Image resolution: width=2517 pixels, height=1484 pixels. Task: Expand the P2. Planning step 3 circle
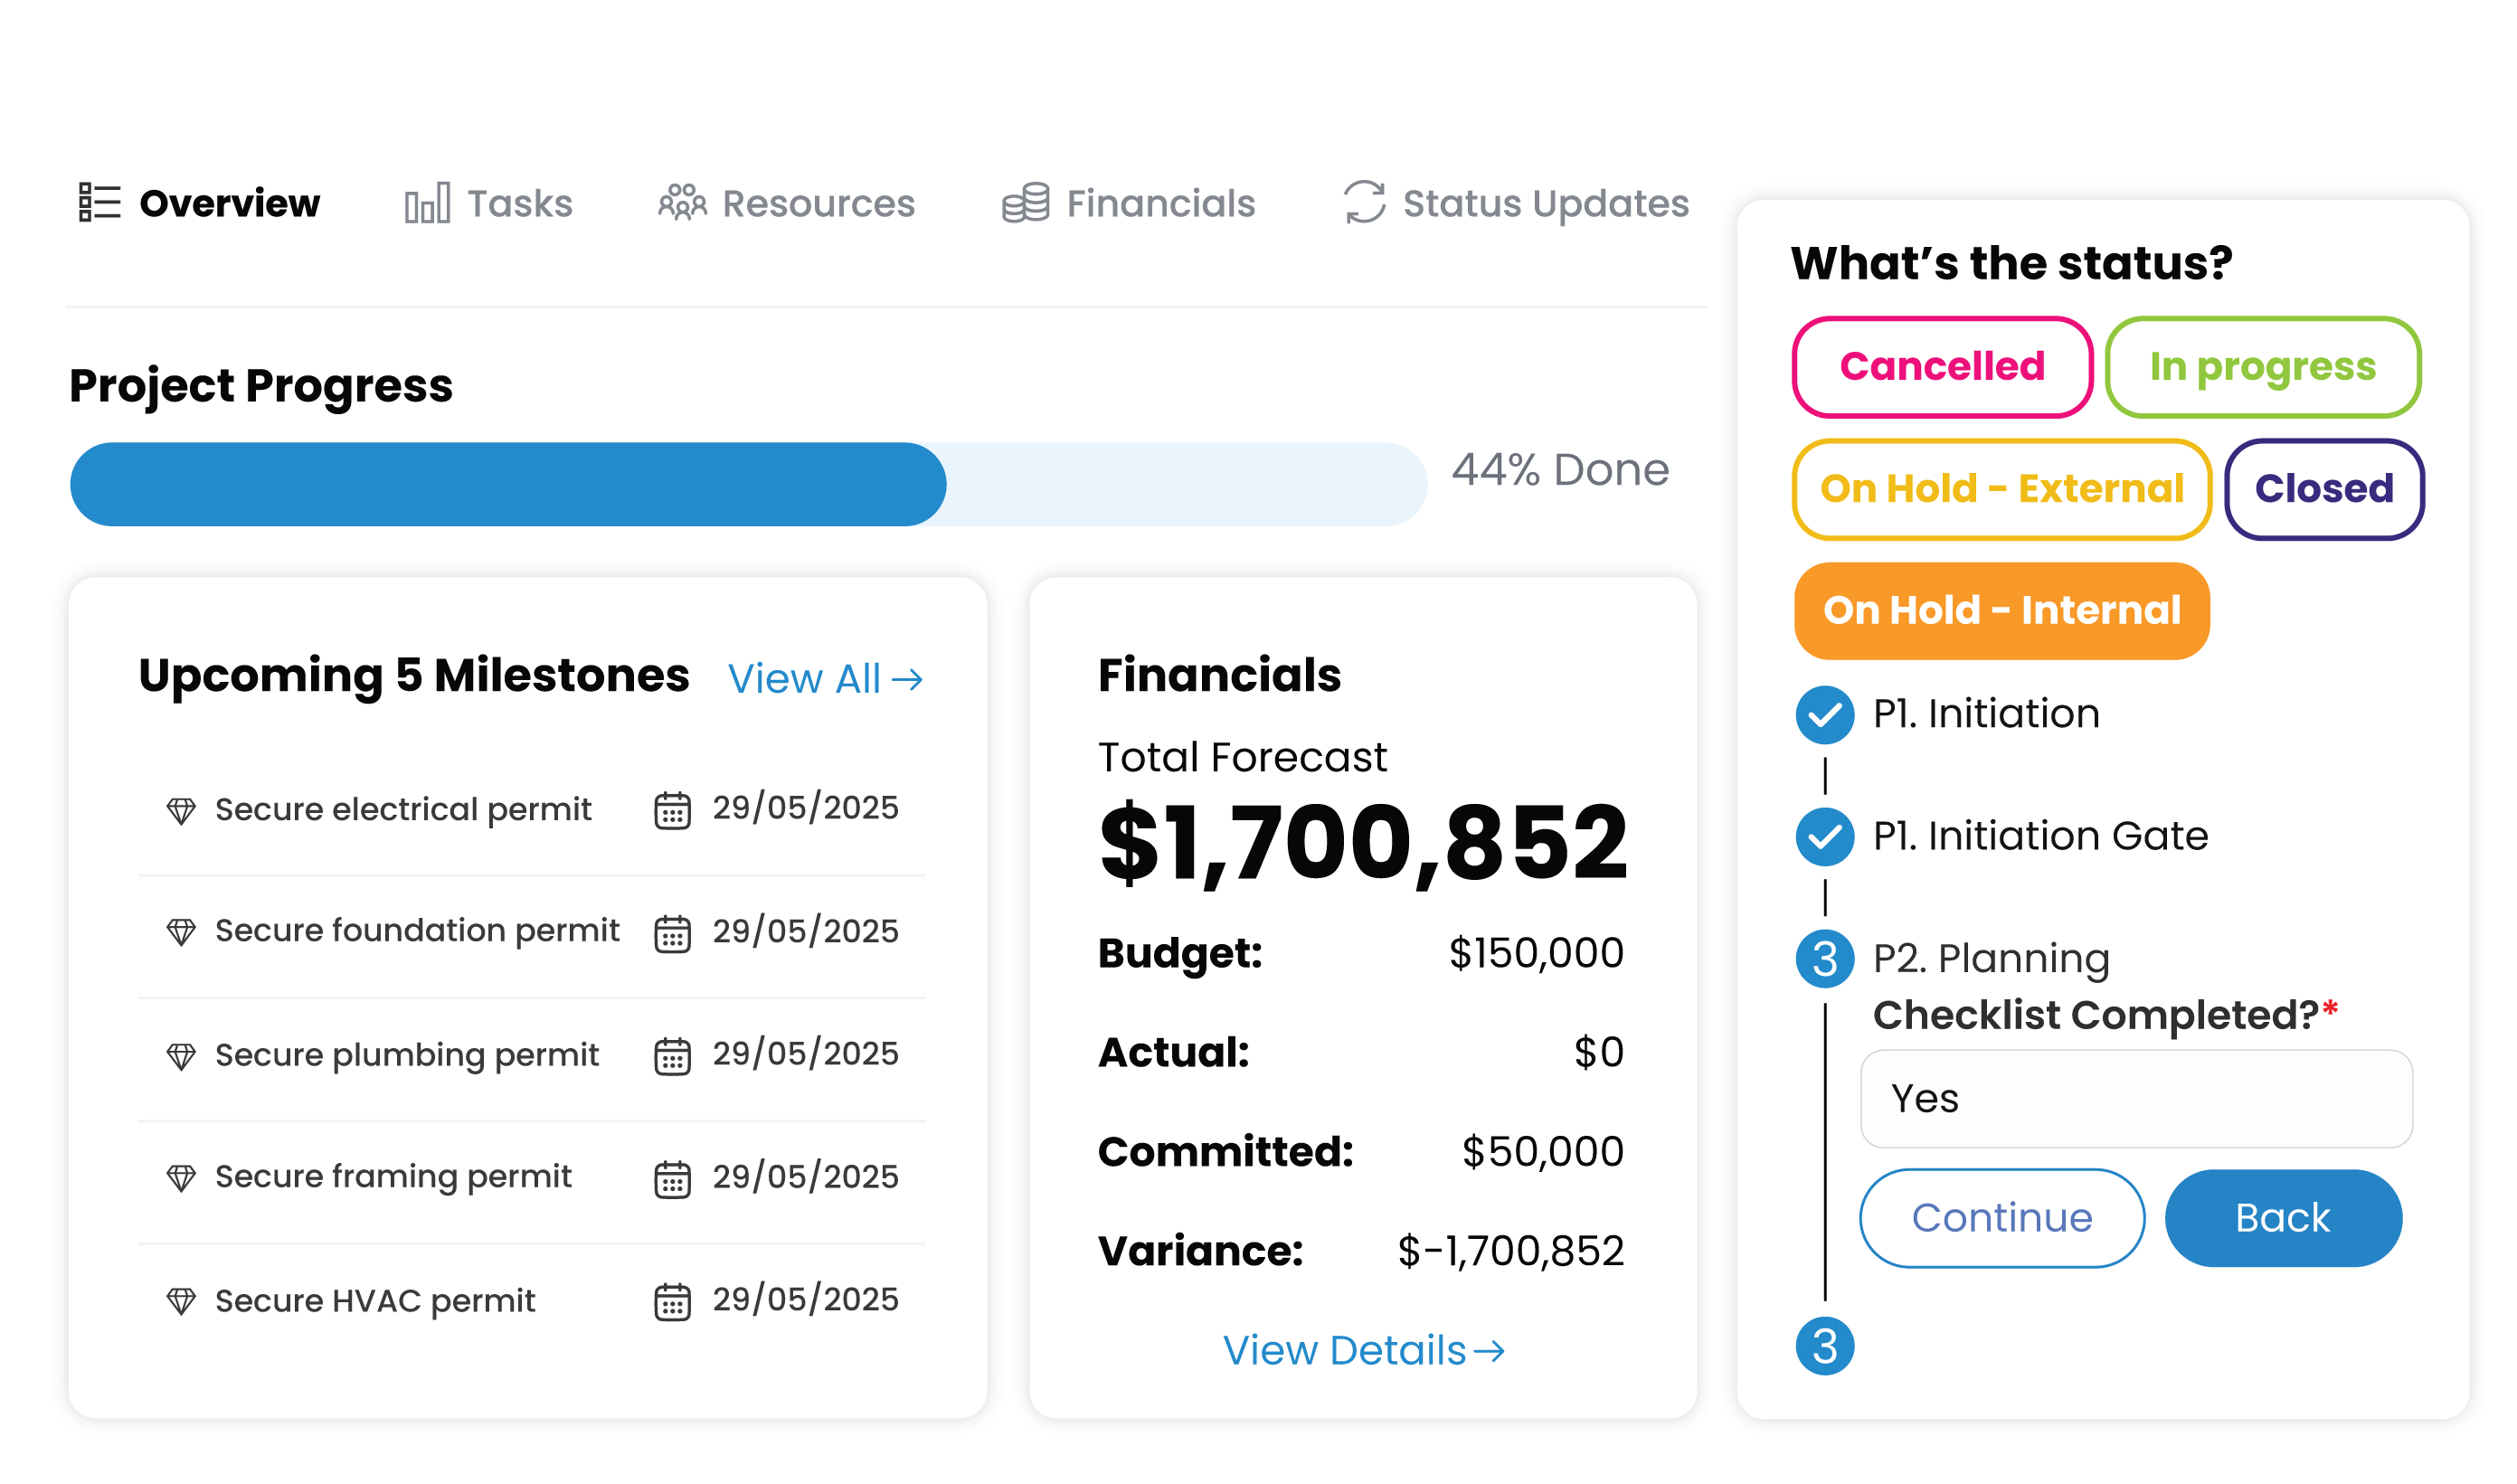tap(1824, 959)
